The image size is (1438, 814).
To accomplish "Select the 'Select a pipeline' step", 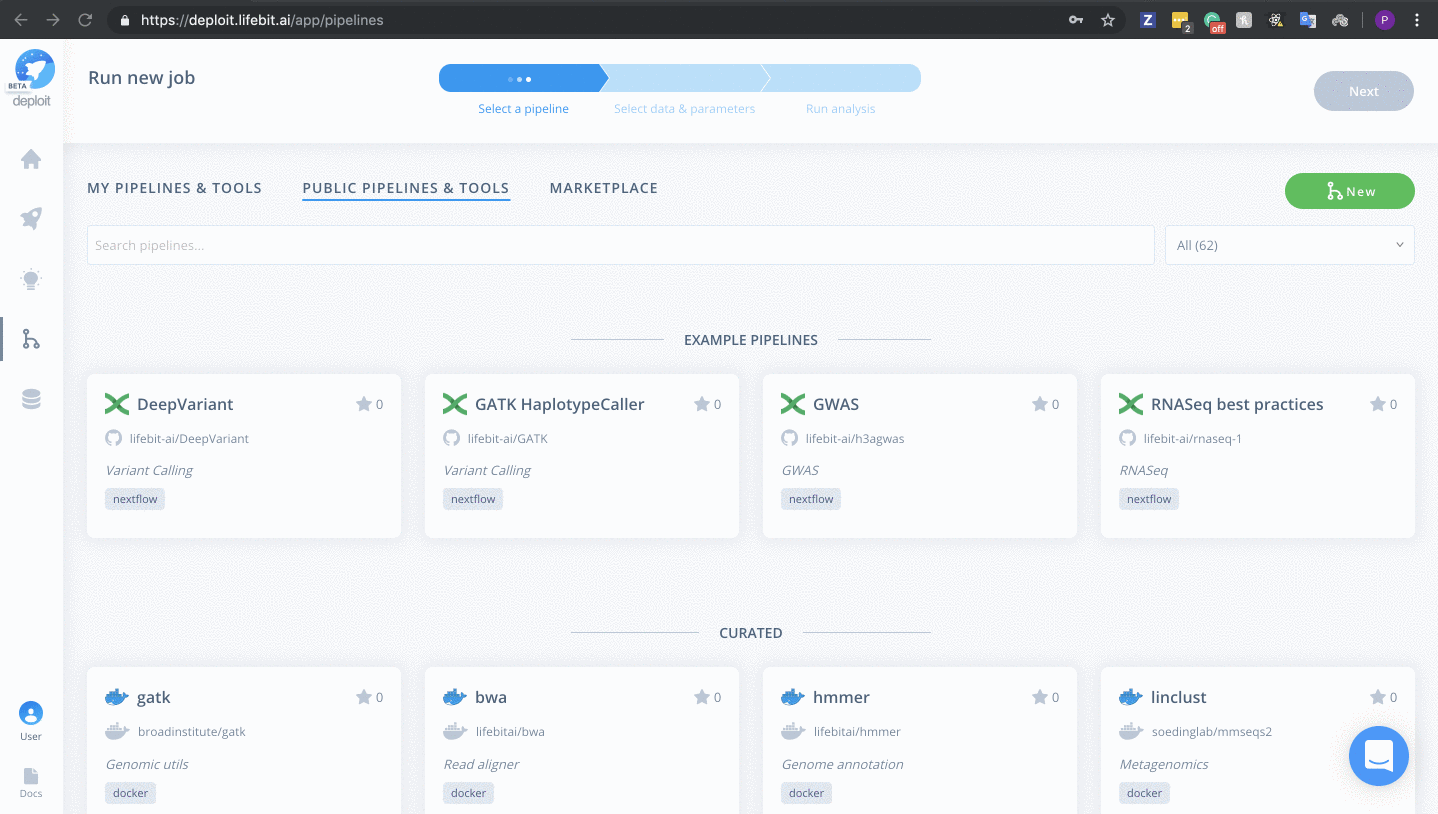I will [x=523, y=109].
